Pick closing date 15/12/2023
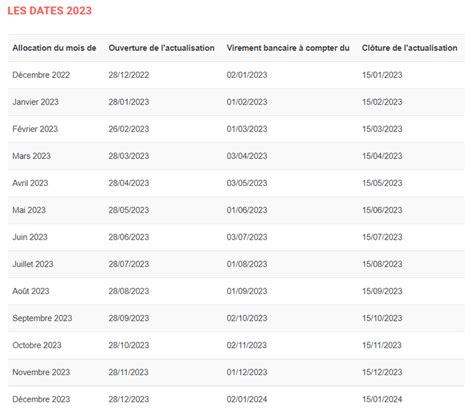The height and width of the screenshot is (417, 474). click(x=382, y=372)
